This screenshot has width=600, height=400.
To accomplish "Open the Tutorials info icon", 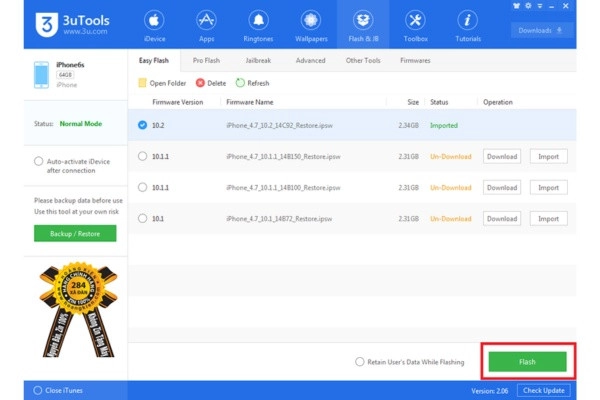I will 467,21.
